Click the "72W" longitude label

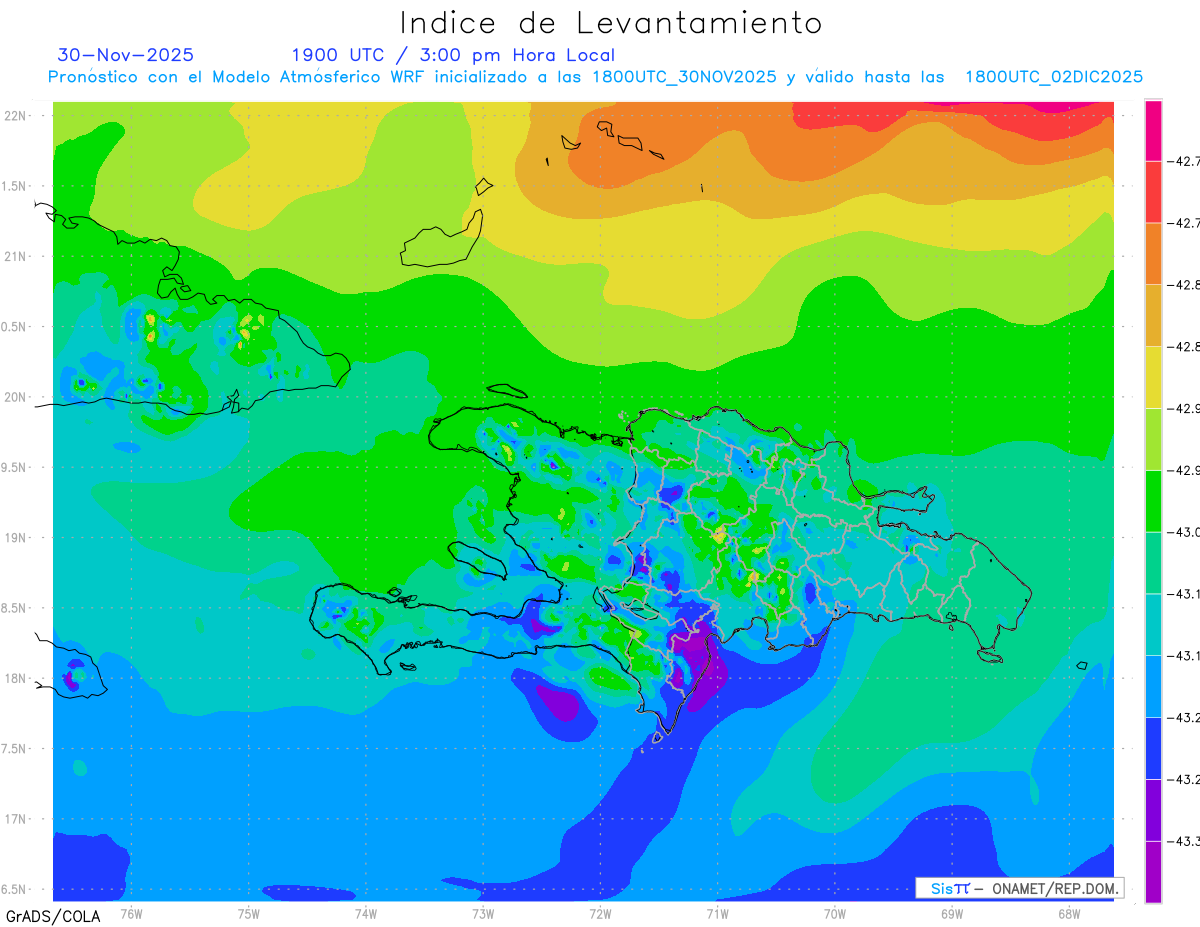click(x=600, y=913)
